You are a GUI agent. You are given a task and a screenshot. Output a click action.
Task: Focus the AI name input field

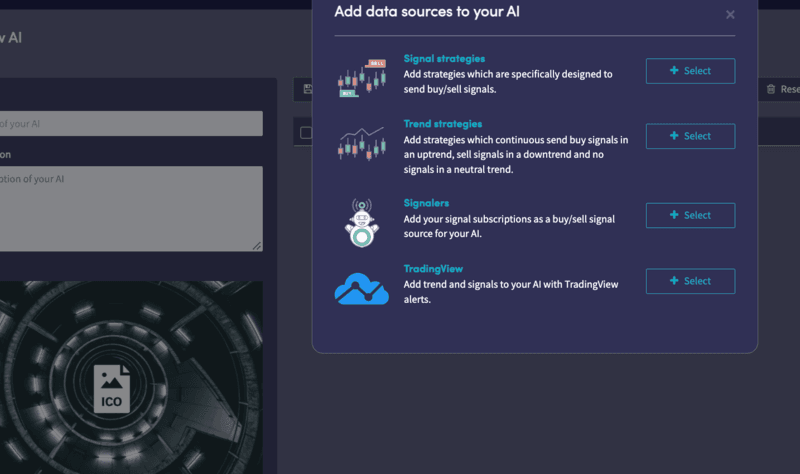pos(131,123)
